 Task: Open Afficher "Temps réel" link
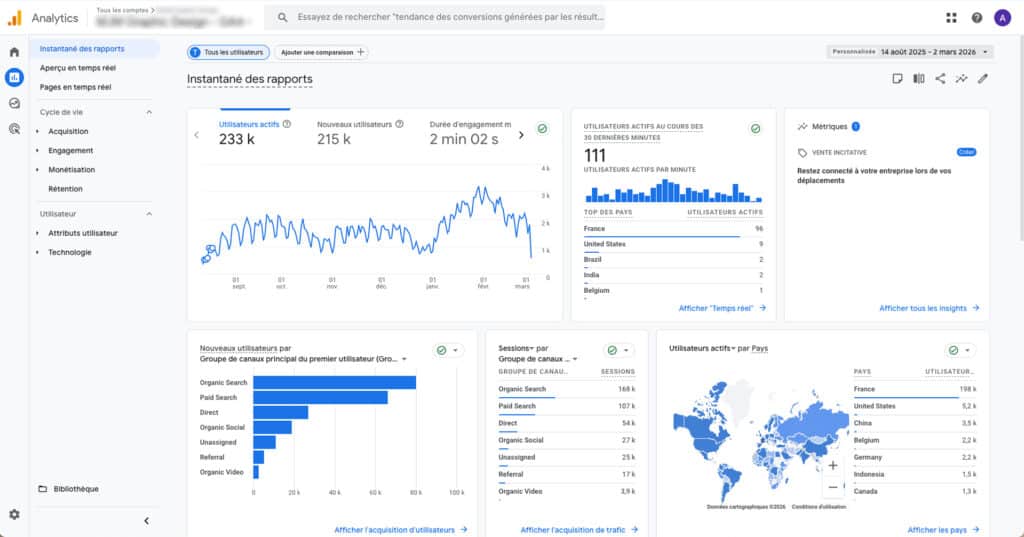tap(722, 308)
